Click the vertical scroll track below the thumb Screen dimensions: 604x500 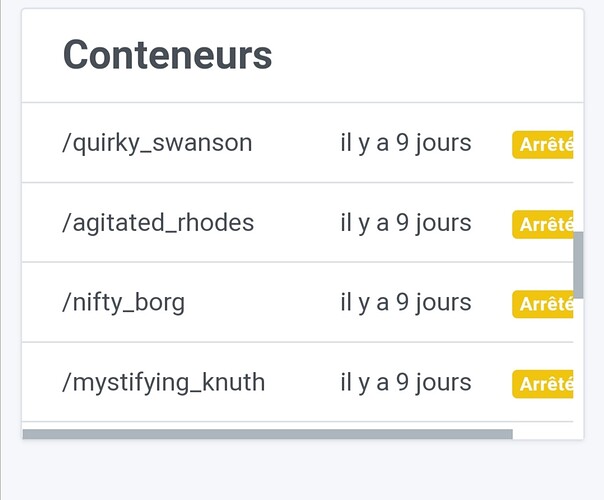click(578, 360)
